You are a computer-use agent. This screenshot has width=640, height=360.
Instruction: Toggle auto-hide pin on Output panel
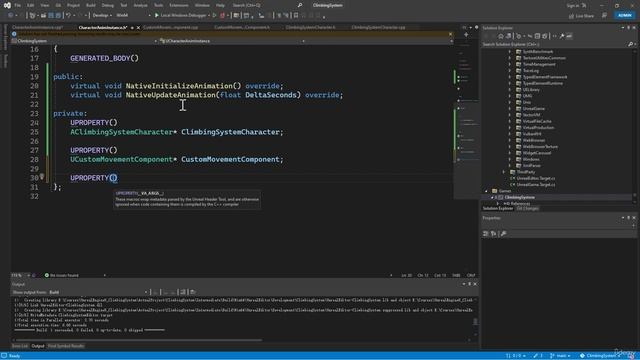tap(469, 284)
